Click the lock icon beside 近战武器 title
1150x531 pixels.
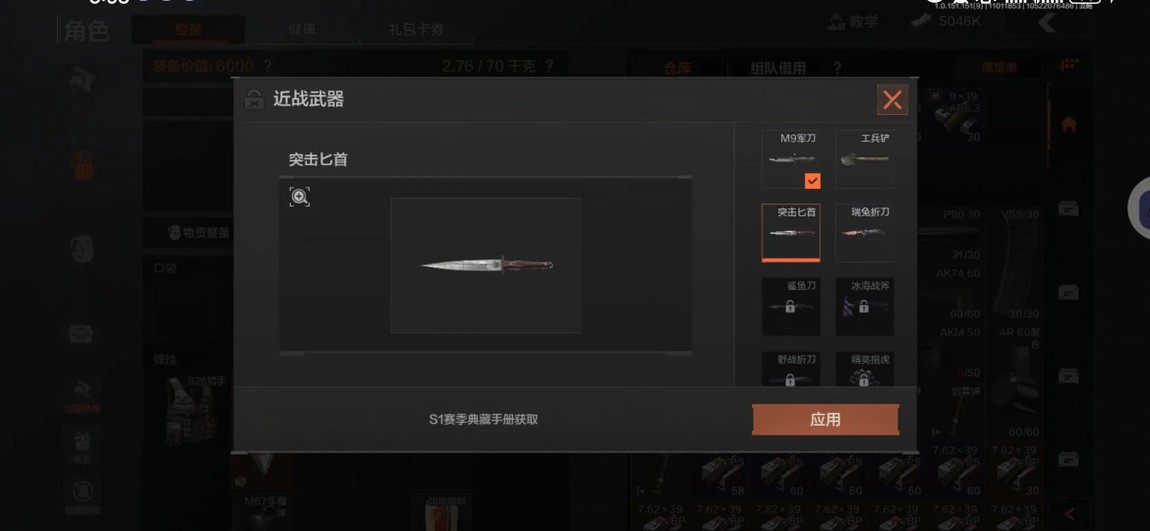point(253,100)
